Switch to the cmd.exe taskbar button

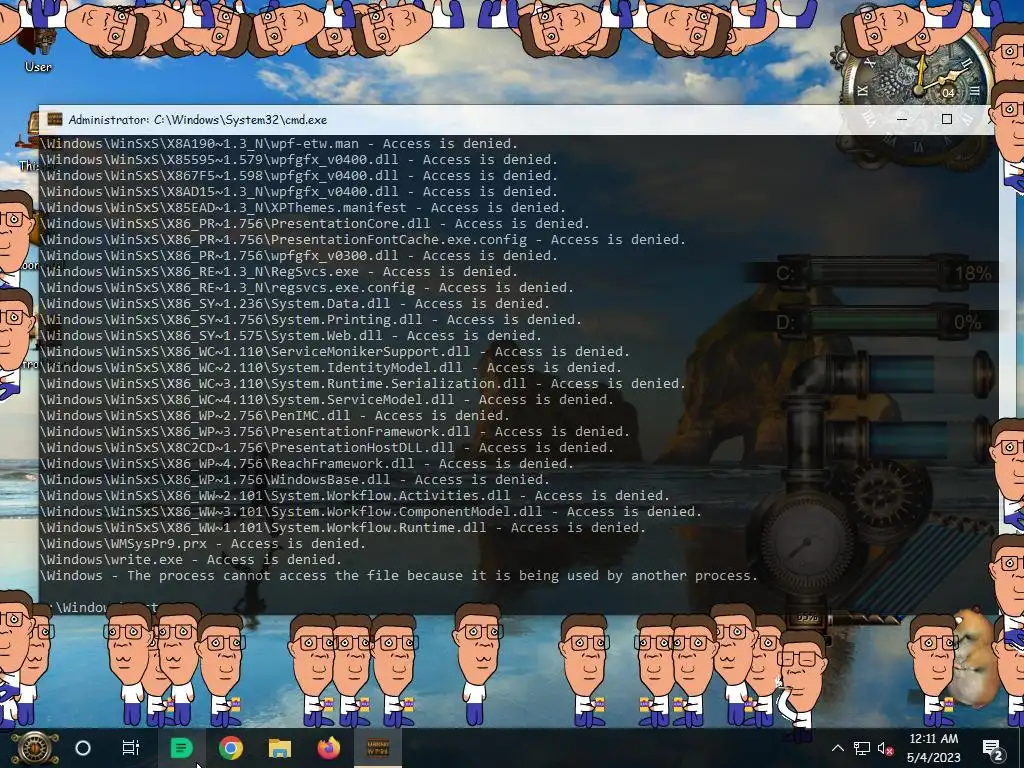coord(378,748)
